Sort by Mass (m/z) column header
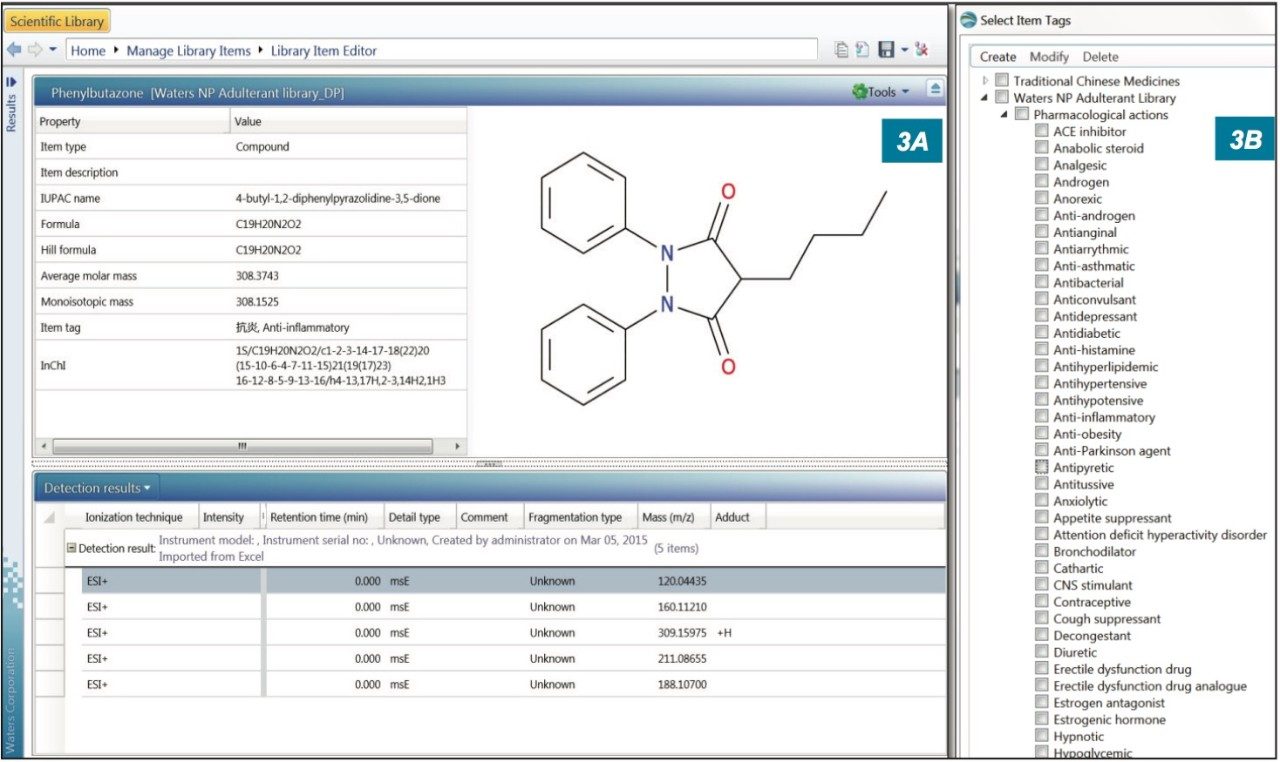Image resolution: width=1280 pixels, height=762 pixels. [673, 517]
